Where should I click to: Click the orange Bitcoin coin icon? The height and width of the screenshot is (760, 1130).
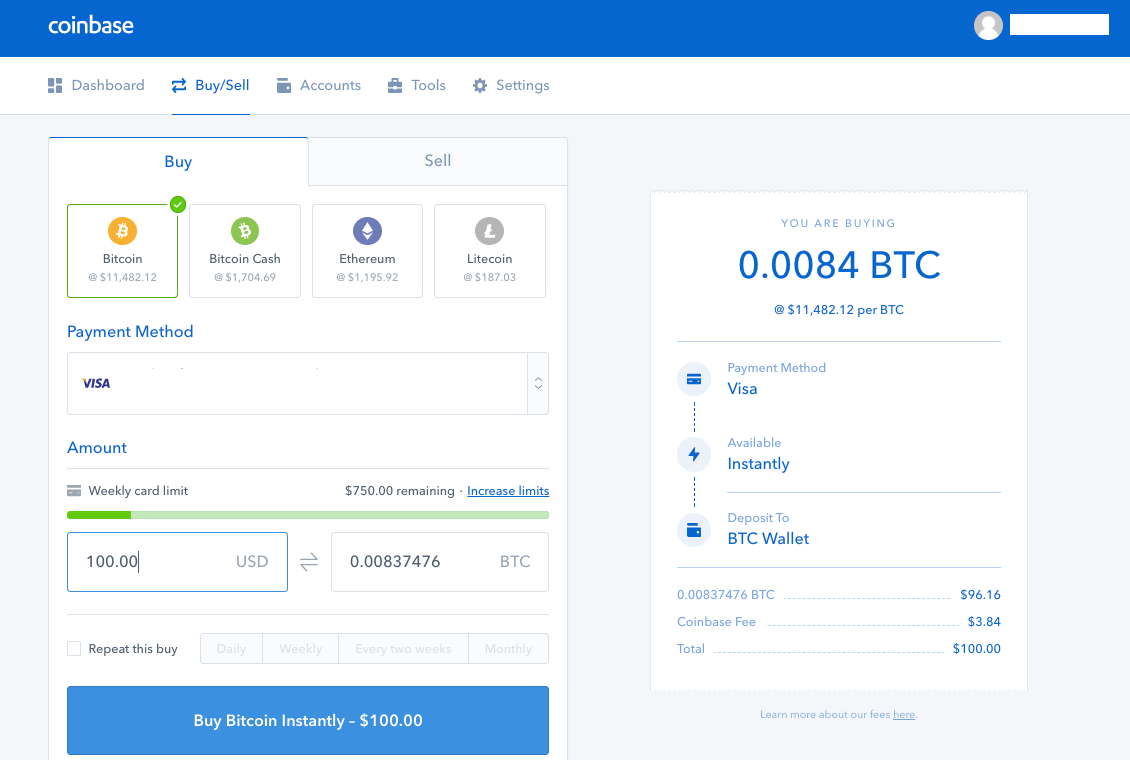[123, 231]
